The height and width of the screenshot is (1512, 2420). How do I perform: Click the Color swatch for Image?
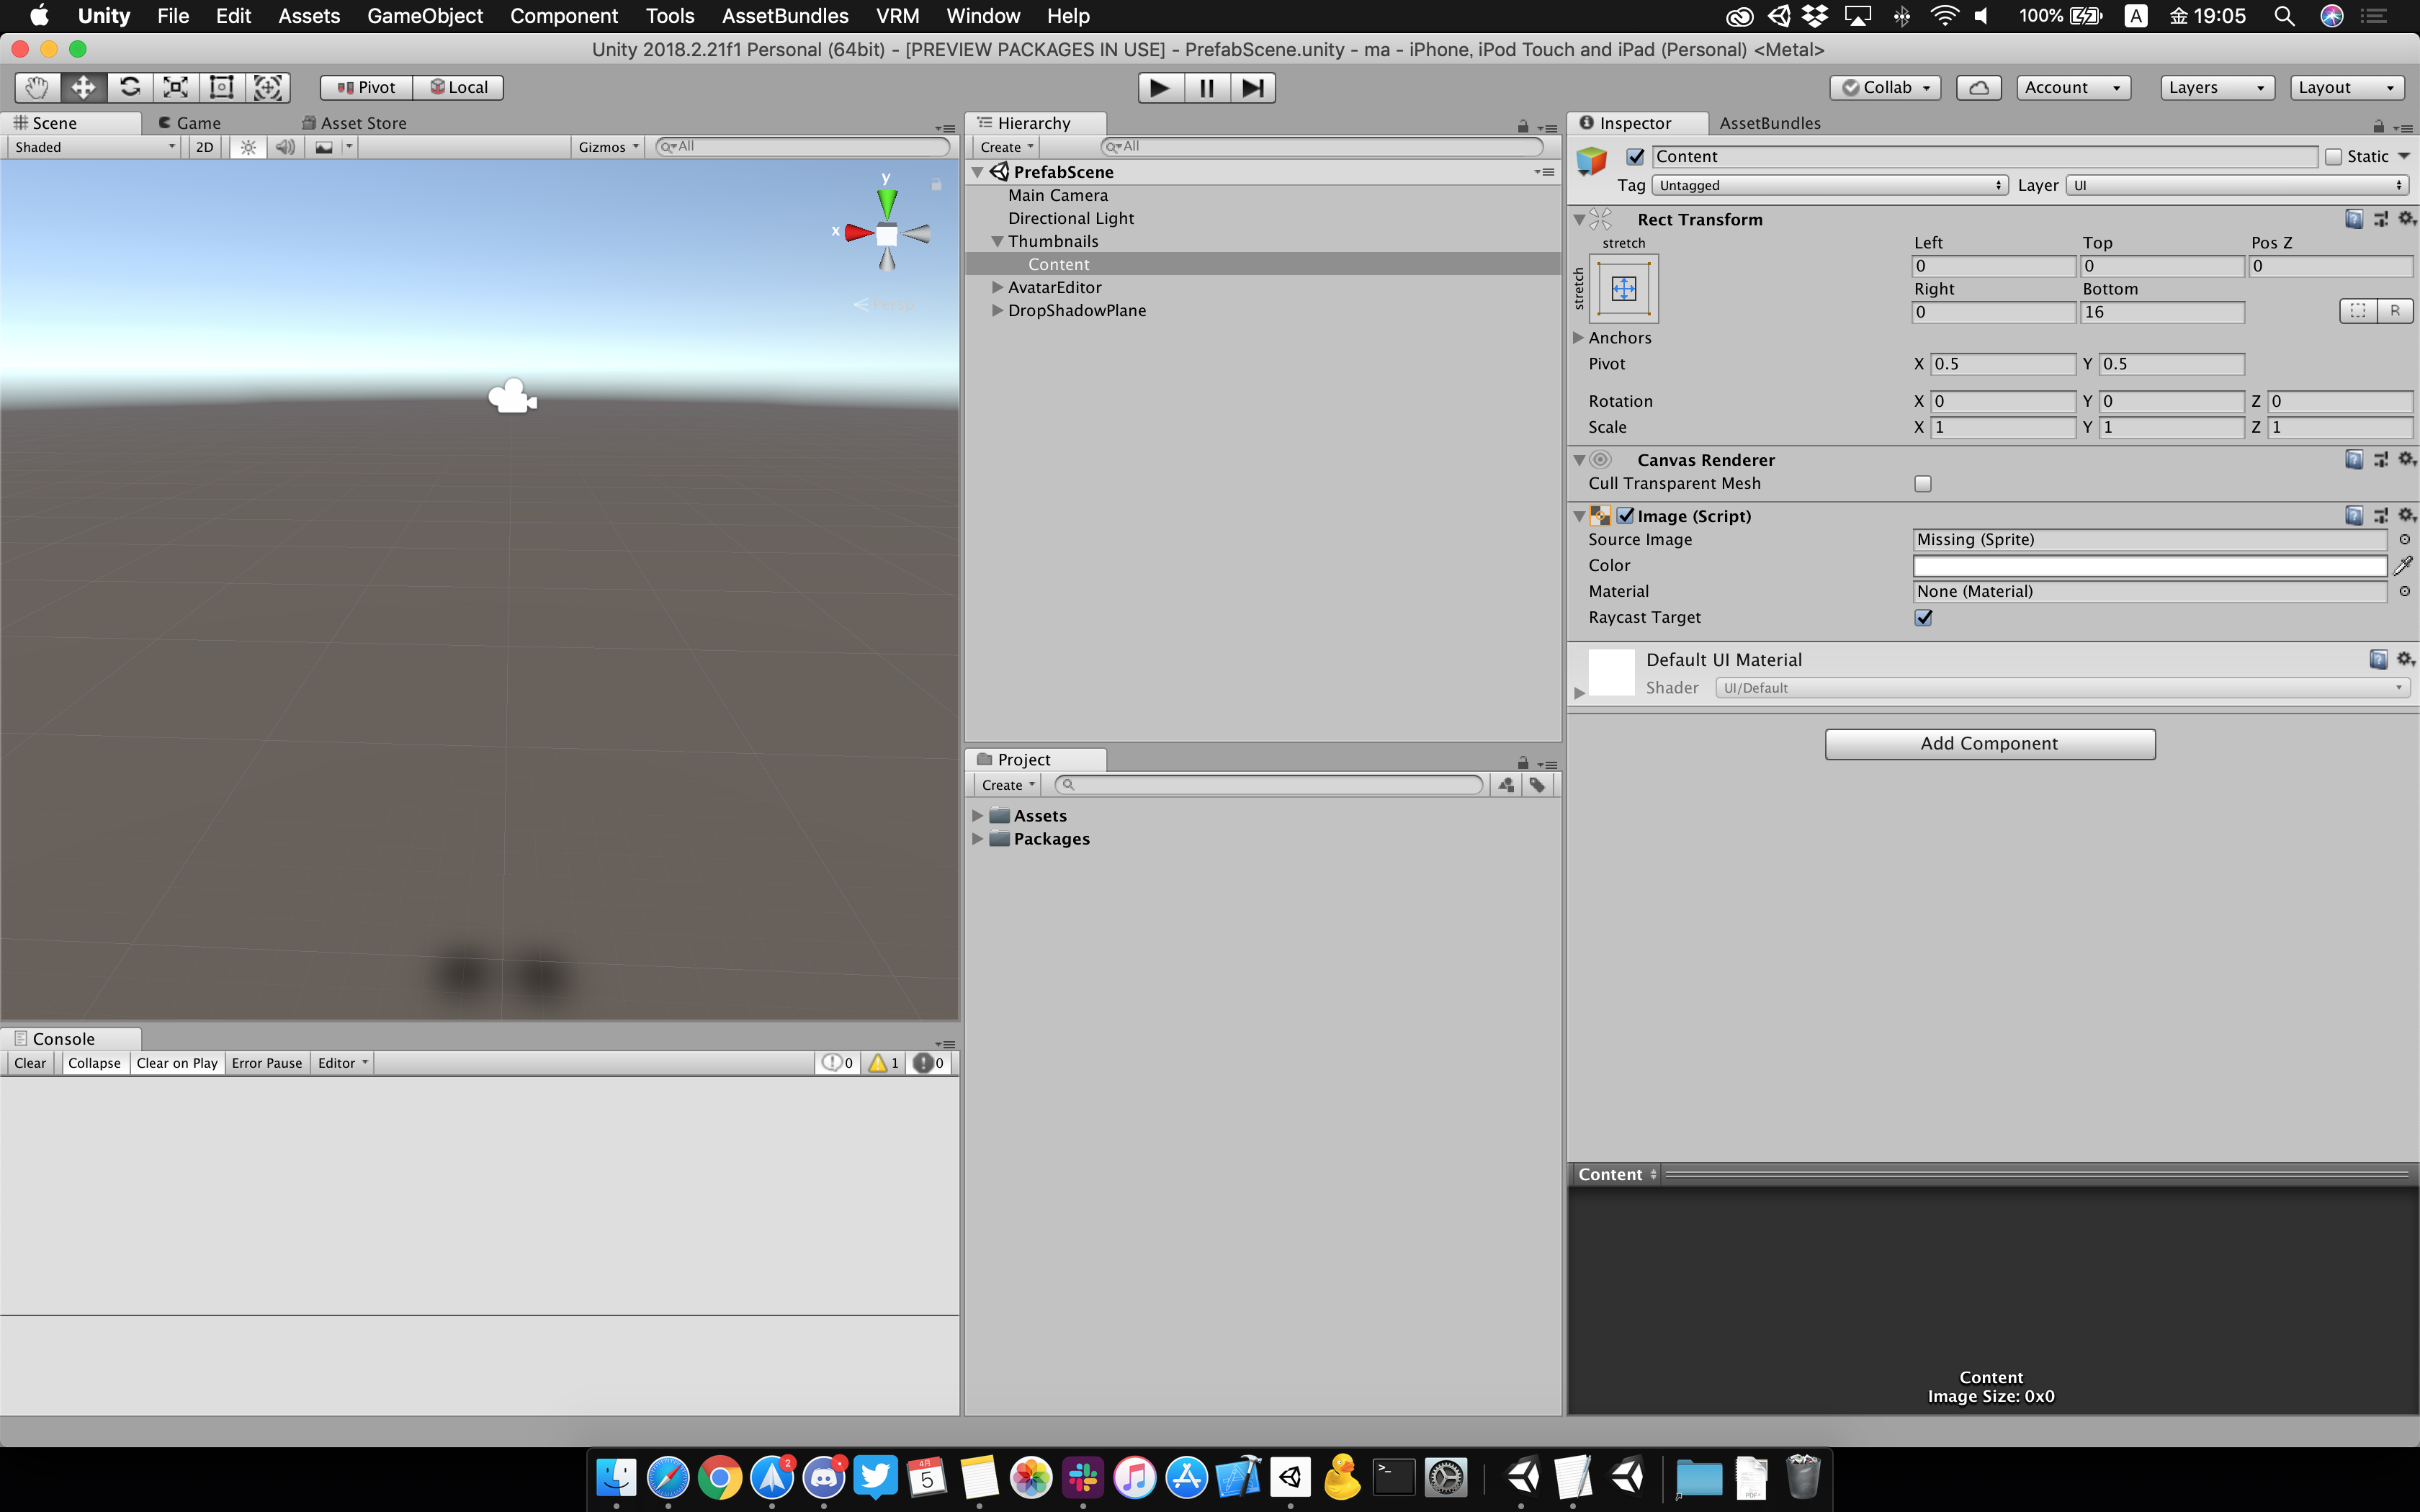[x=2150, y=564]
